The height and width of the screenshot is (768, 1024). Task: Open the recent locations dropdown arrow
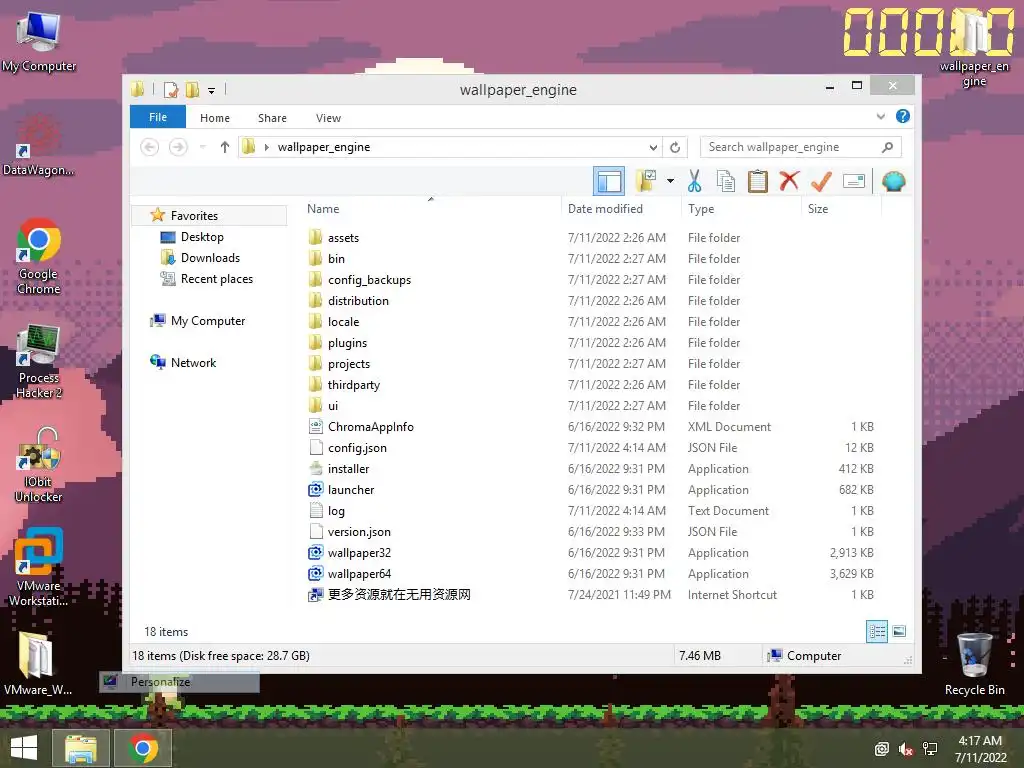pyautogui.click(x=202, y=147)
